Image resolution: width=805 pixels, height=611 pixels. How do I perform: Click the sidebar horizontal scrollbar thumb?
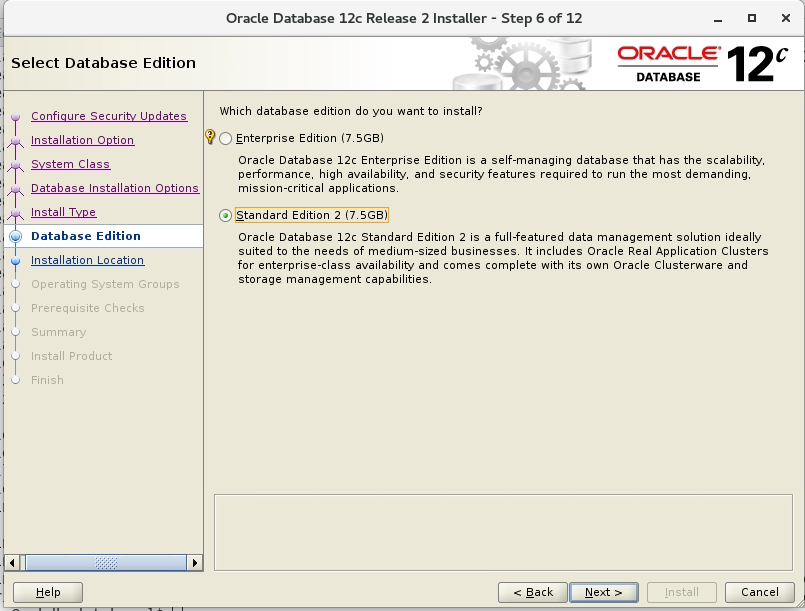click(x=106, y=563)
